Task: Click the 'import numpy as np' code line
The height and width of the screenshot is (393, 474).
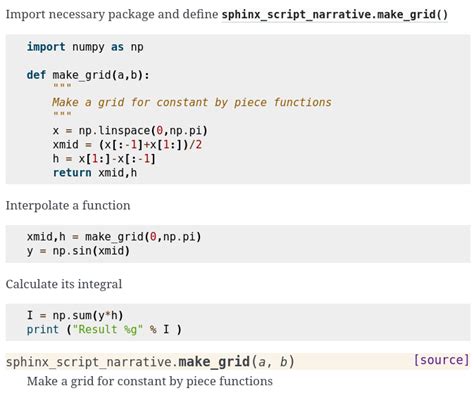Action: (x=85, y=47)
